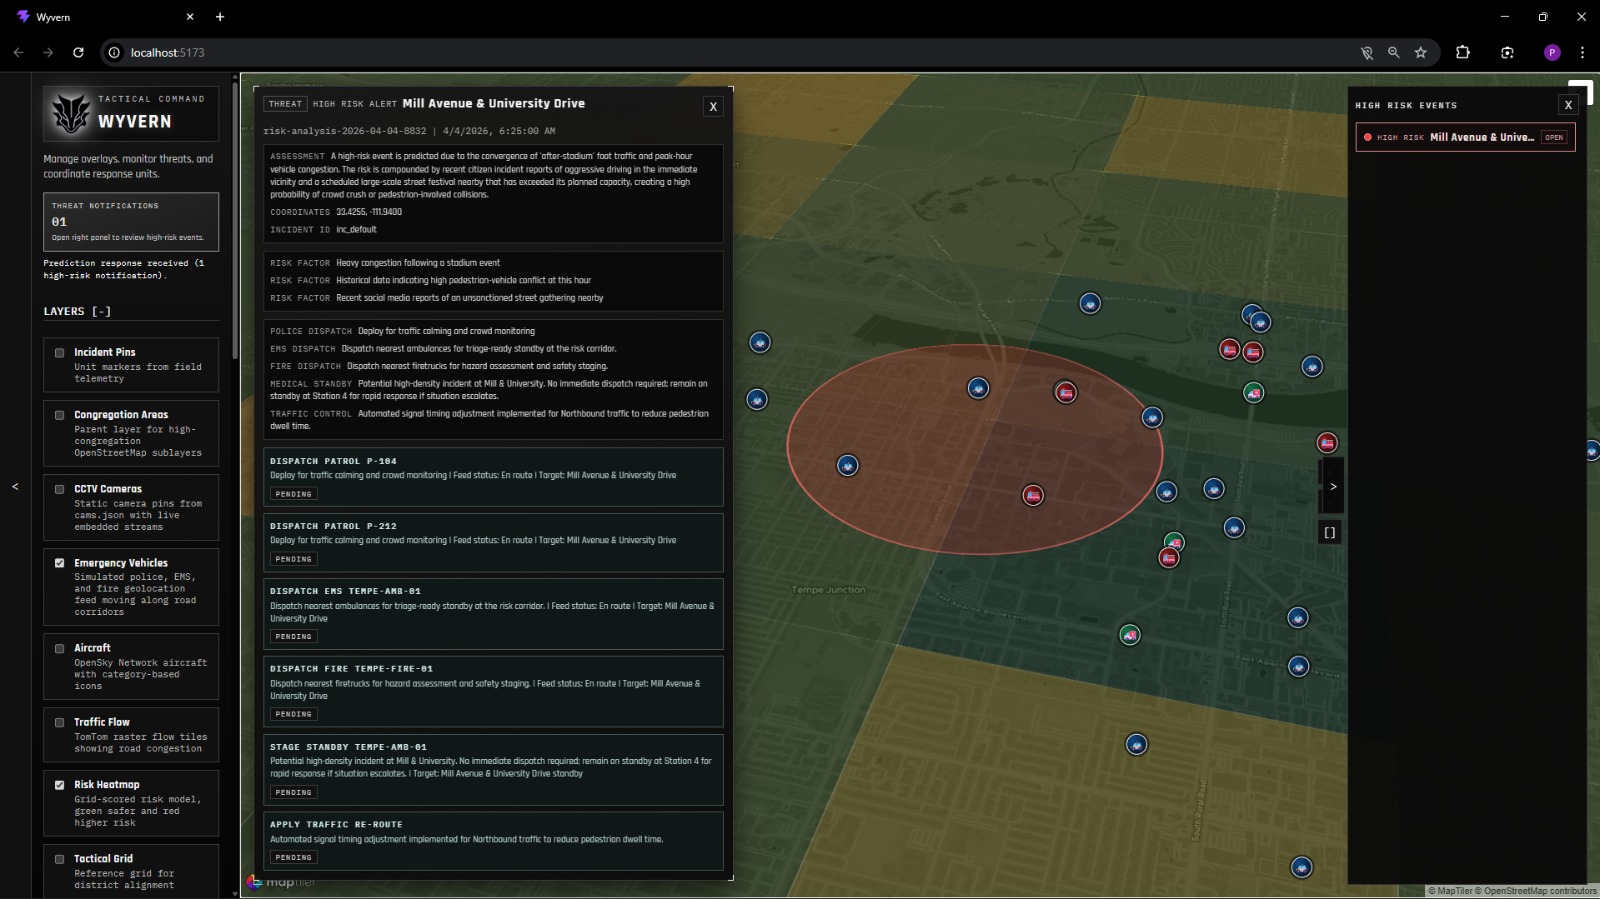
Task: Click the bracket icon button below the map arrow
Action: 1330,533
